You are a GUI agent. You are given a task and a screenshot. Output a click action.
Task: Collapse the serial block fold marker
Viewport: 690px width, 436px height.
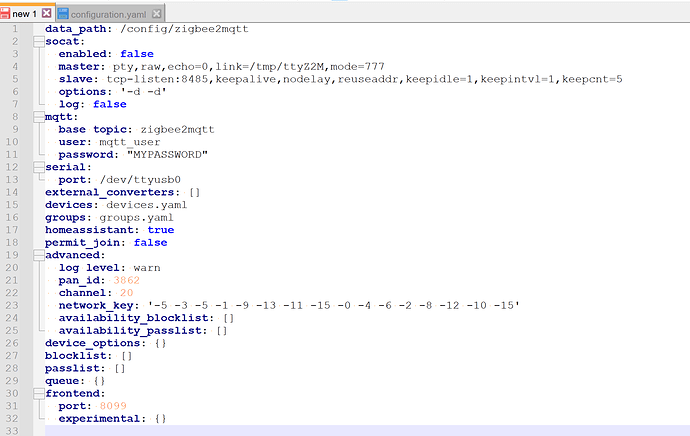[39, 167]
